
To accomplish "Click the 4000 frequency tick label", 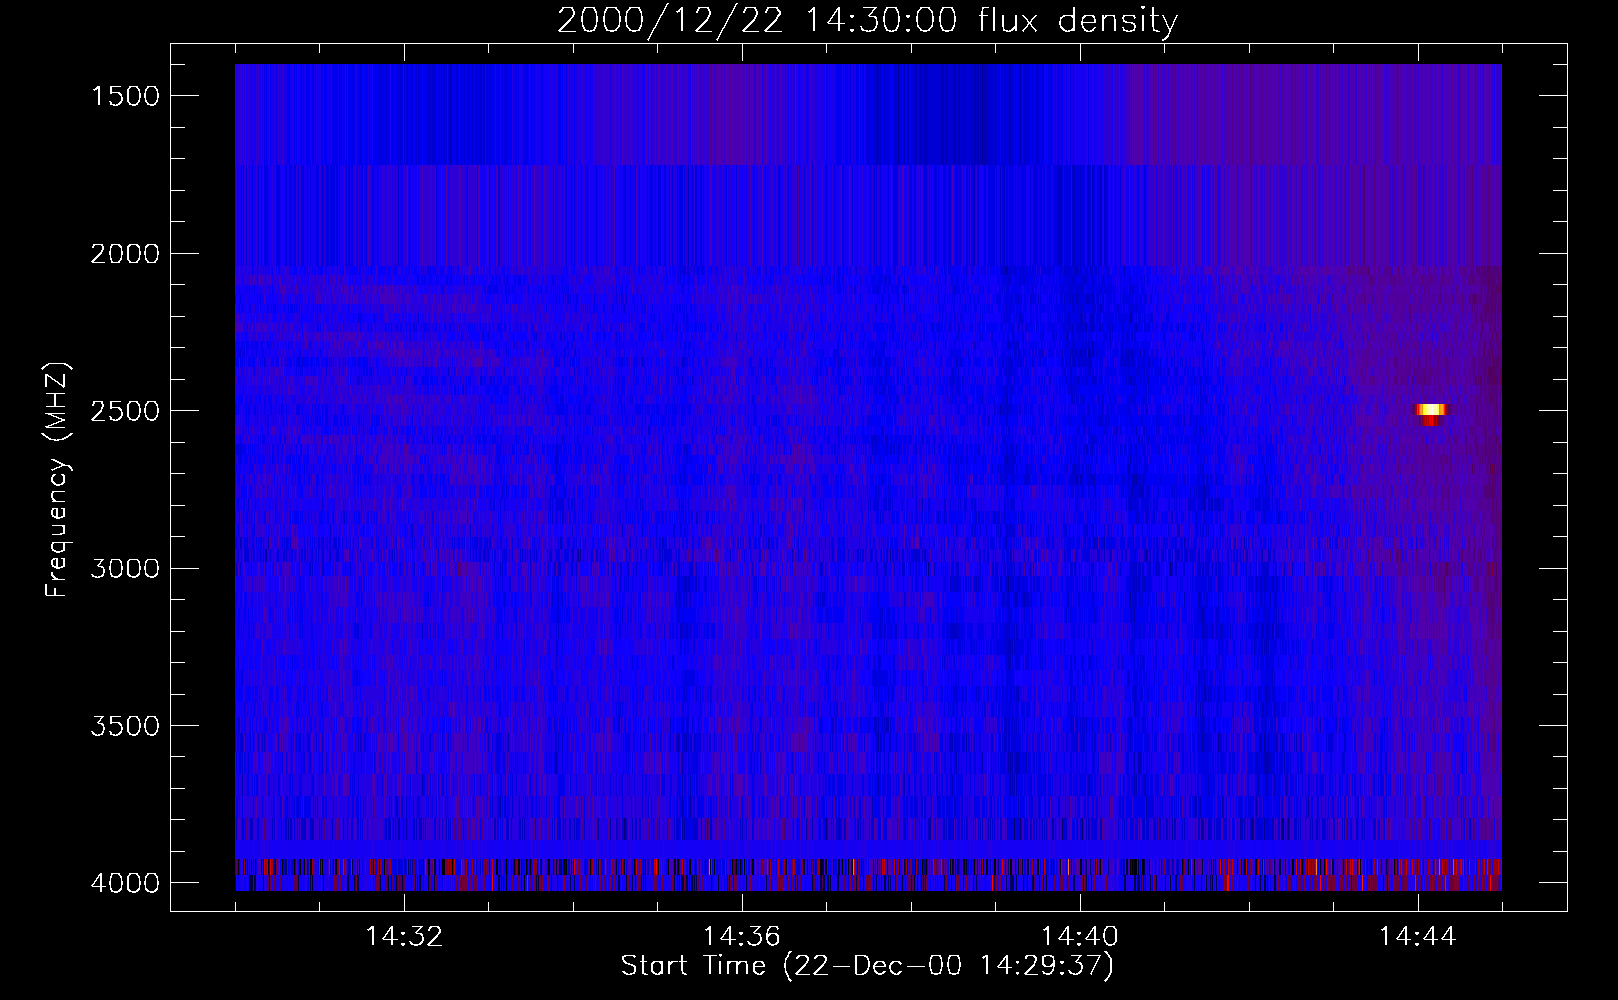I will pos(125,883).
